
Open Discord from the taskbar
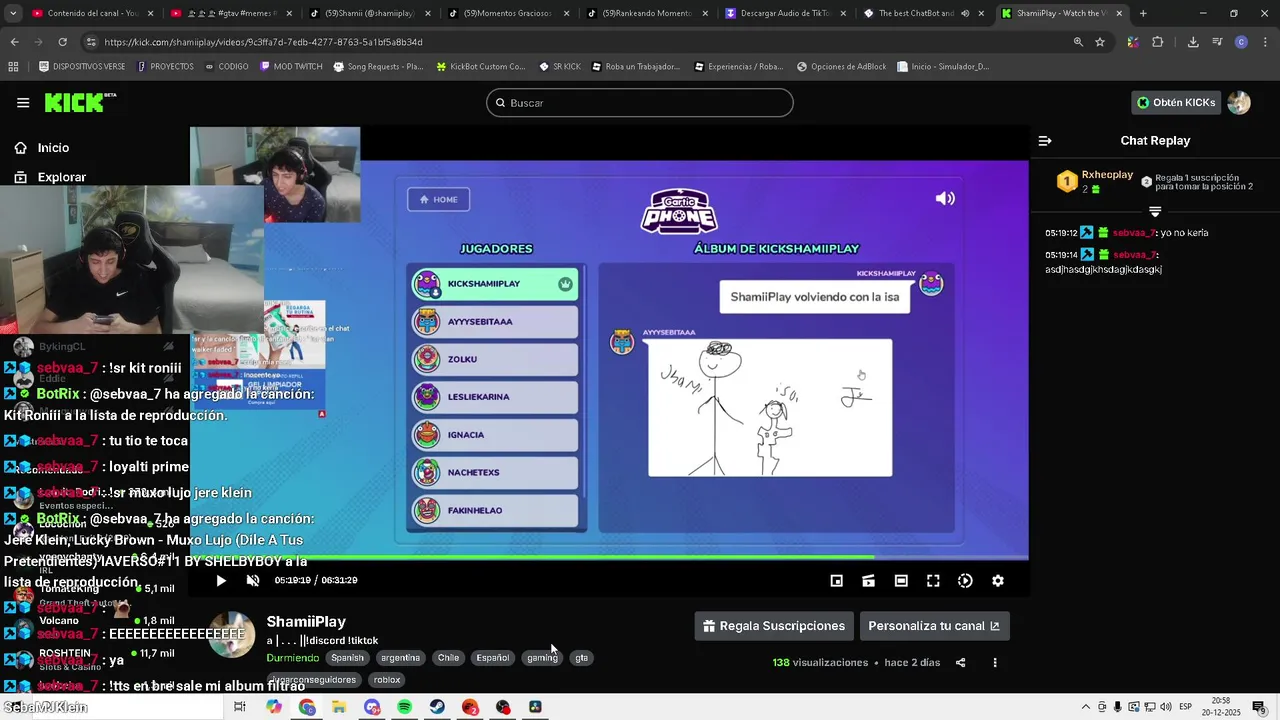(x=372, y=707)
